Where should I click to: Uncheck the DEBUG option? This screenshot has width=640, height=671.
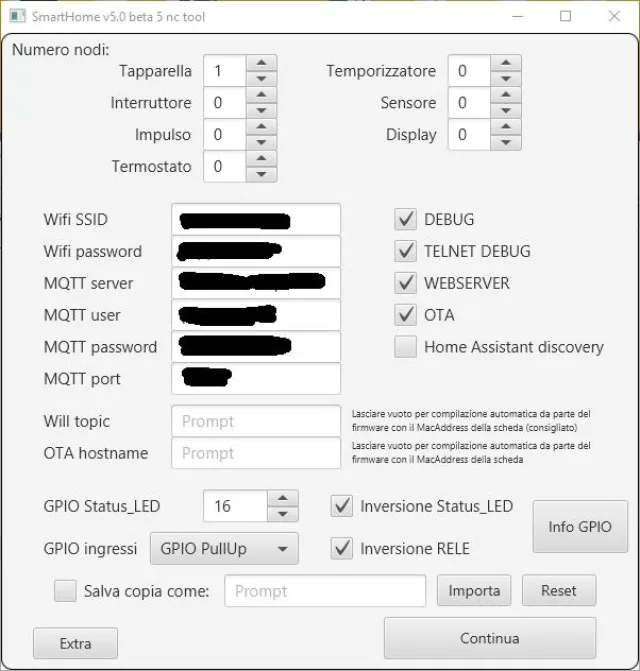pos(405,219)
